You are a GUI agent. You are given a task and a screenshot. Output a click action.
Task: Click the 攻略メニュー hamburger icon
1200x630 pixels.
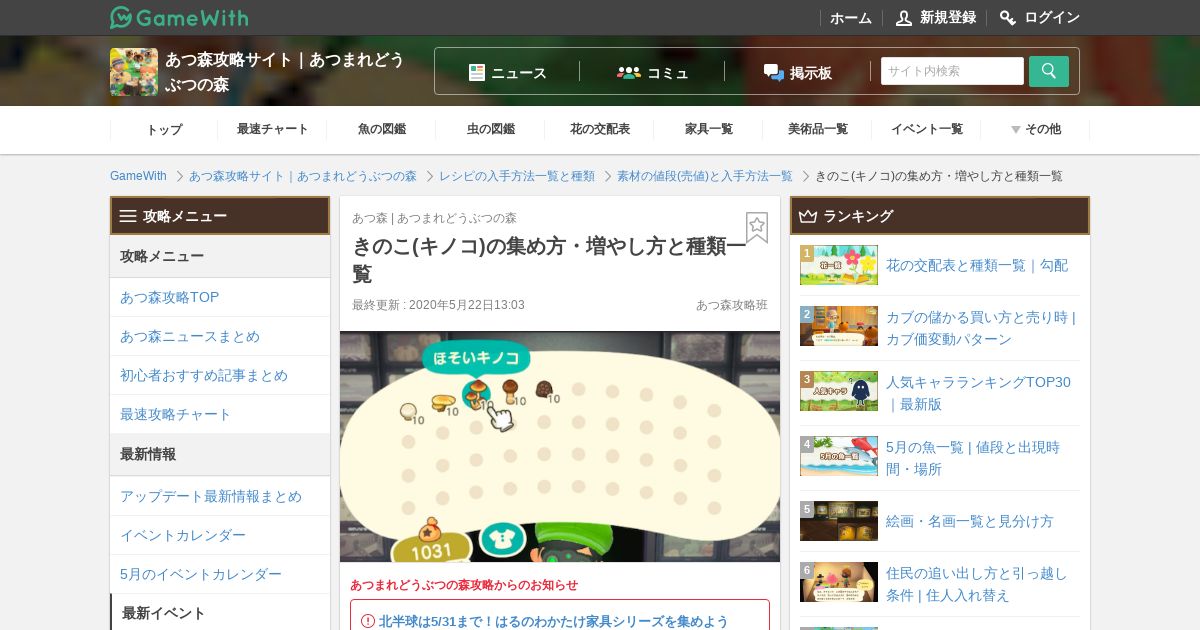[128, 216]
